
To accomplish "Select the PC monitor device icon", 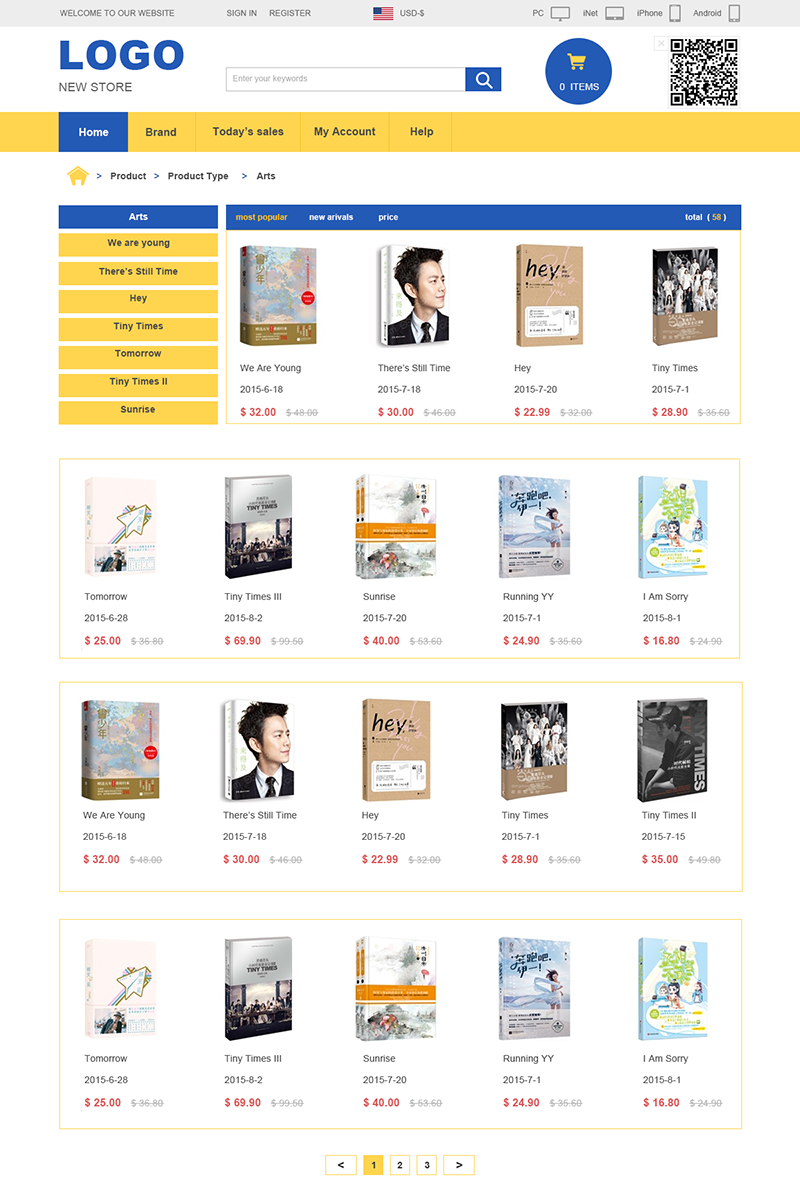I will click(560, 13).
